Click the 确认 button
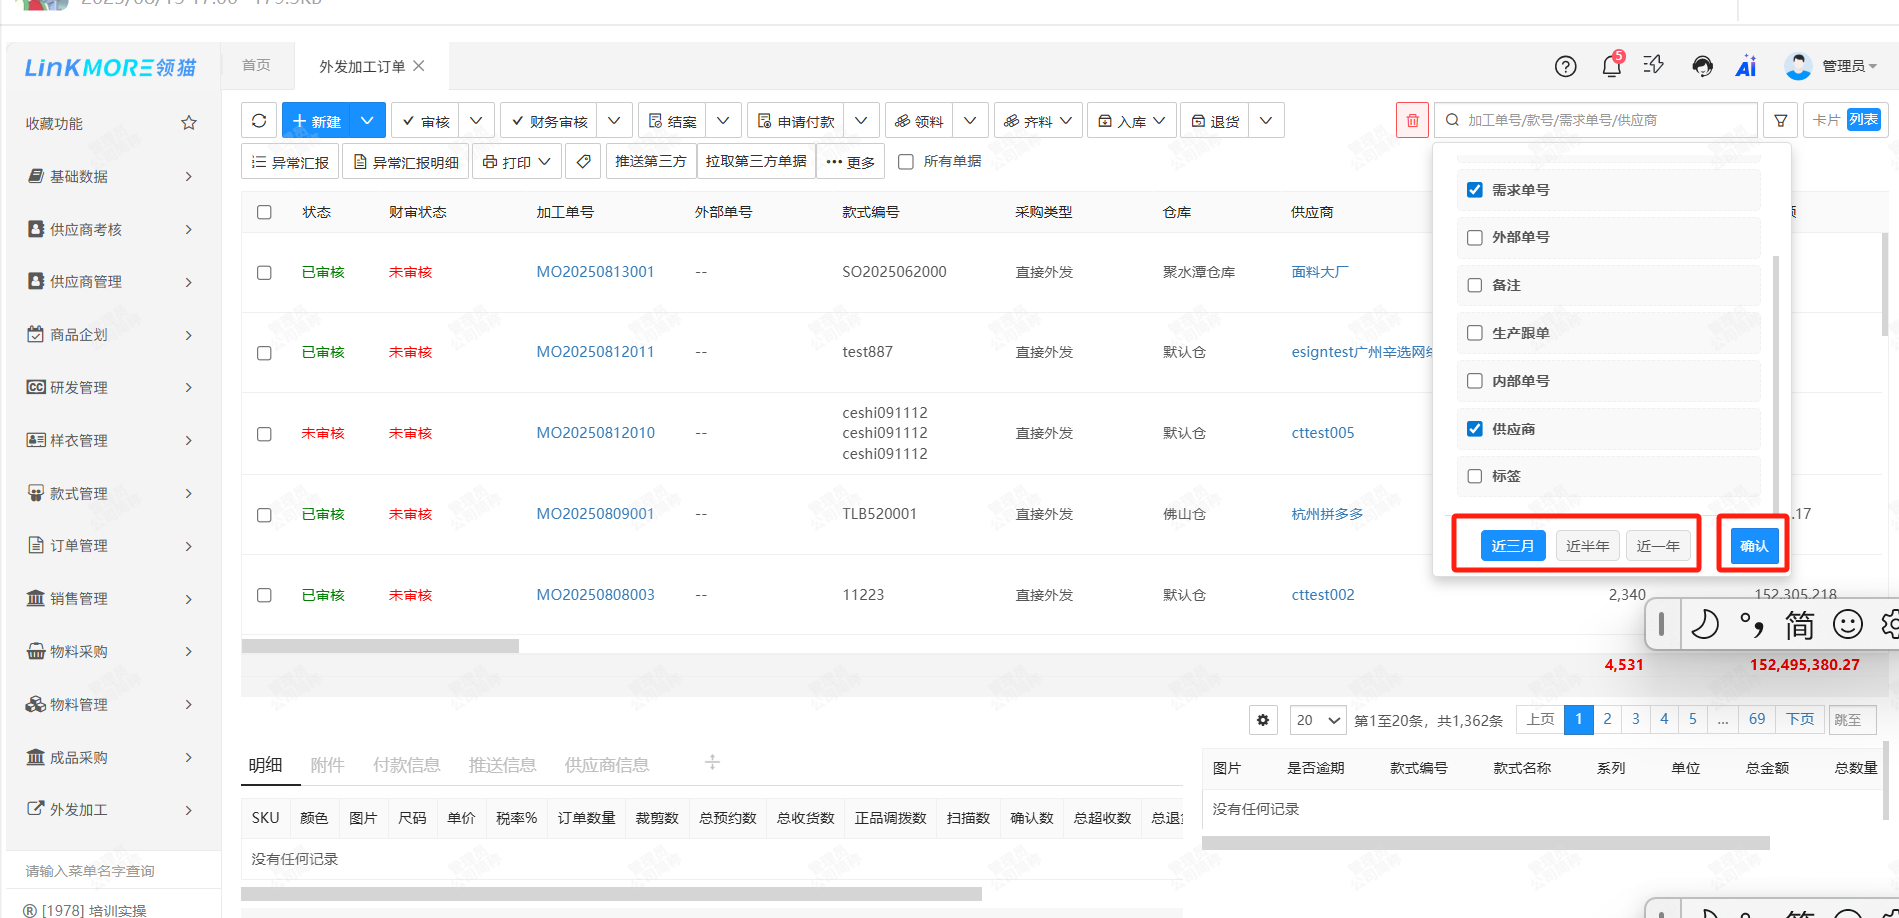Viewport: 1899px width, 918px height. point(1753,546)
